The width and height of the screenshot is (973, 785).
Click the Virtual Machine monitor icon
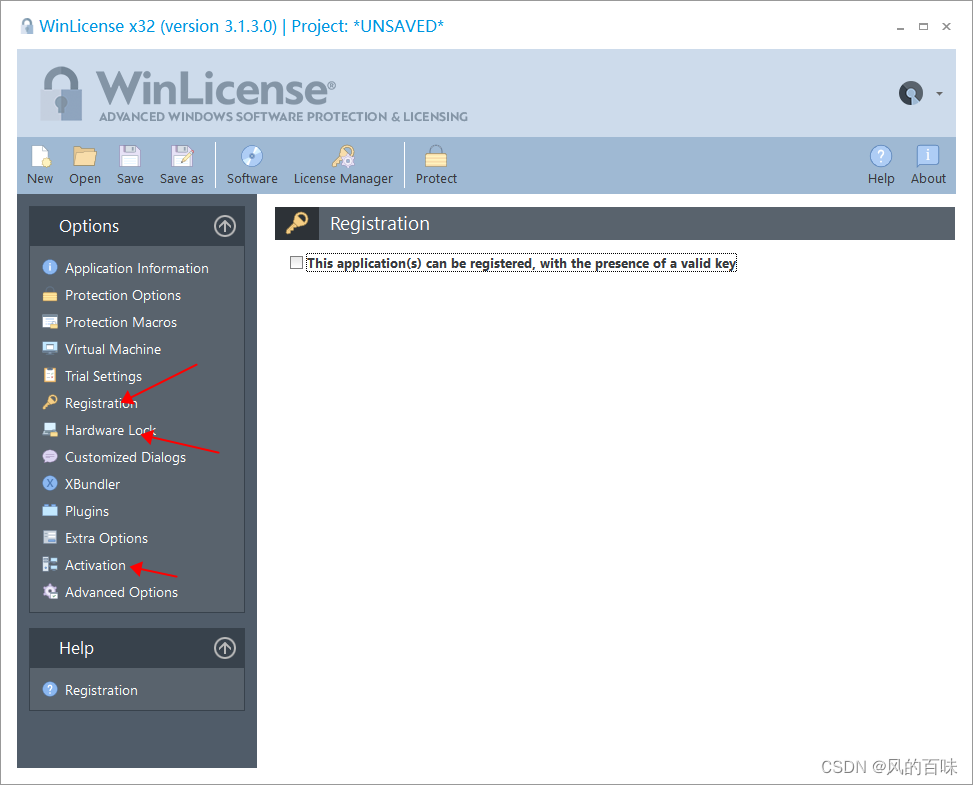tap(50, 348)
